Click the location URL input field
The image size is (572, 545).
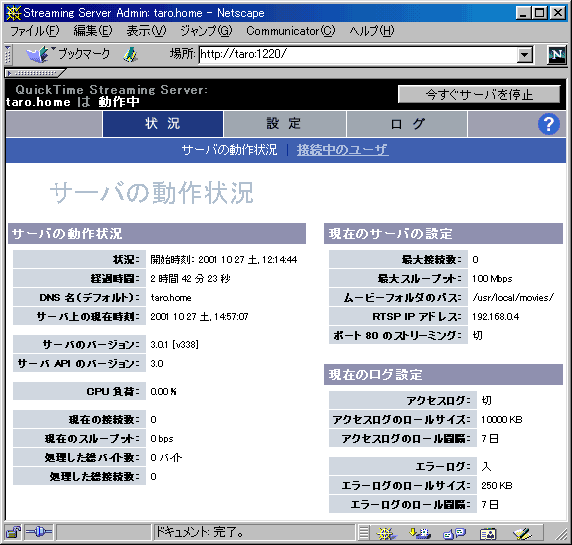[358, 55]
